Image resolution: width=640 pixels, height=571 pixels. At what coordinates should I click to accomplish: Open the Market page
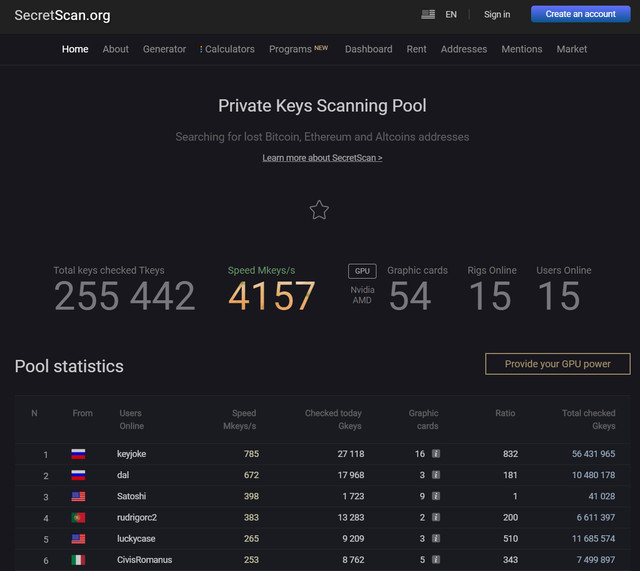point(572,49)
